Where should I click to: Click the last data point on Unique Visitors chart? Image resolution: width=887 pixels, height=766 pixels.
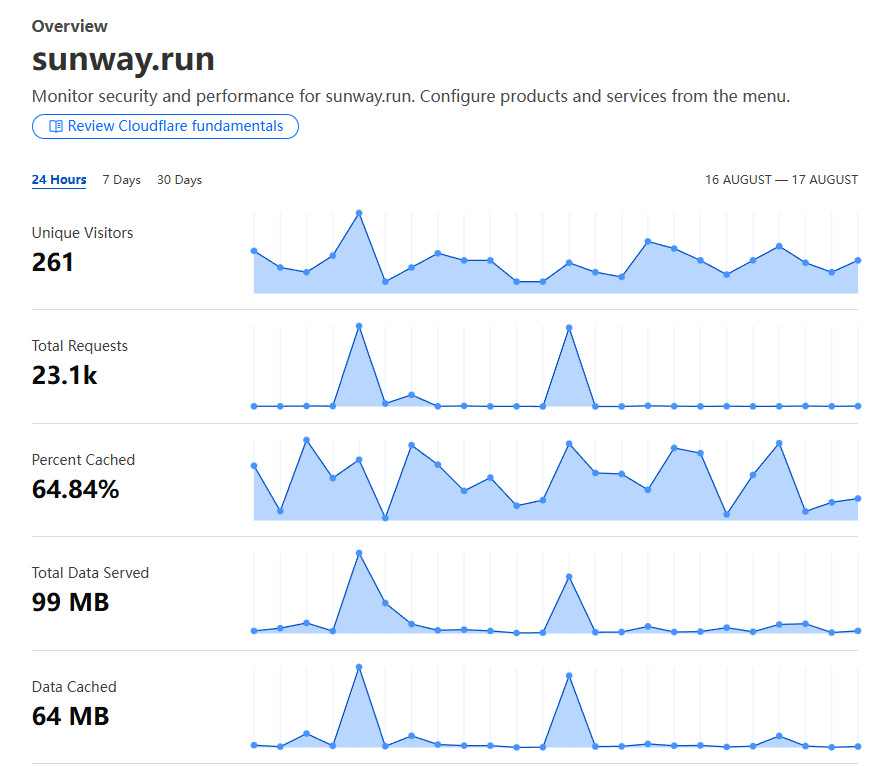pos(857,262)
